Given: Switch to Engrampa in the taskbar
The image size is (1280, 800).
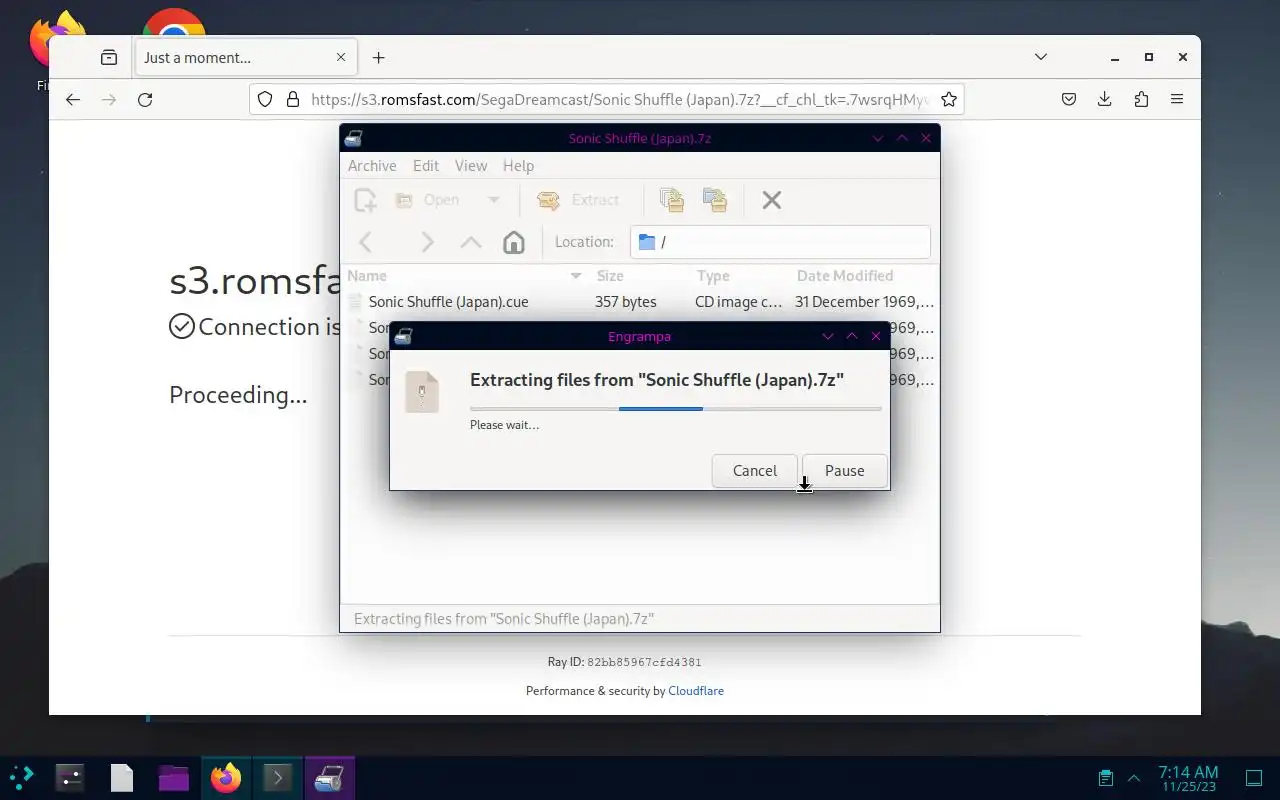Looking at the screenshot, I should [330, 777].
